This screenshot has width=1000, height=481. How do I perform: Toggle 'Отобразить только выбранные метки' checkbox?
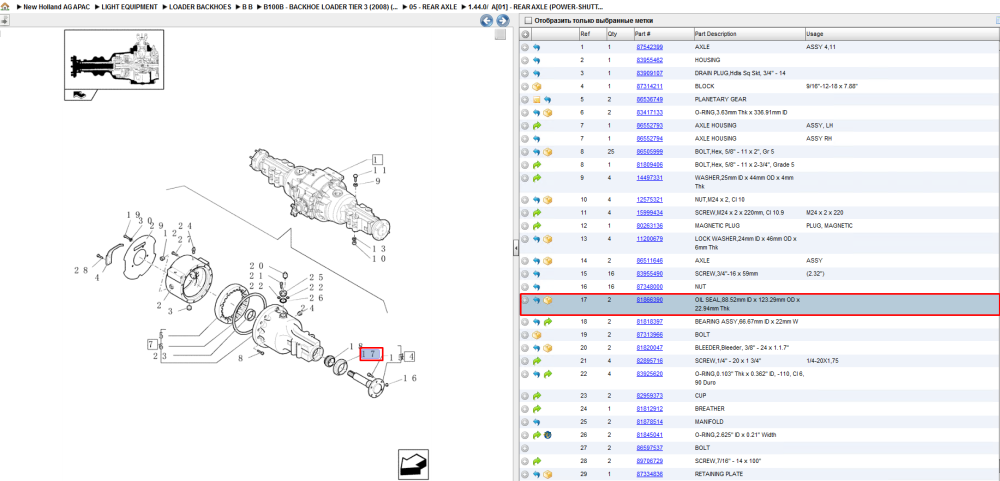pos(527,20)
